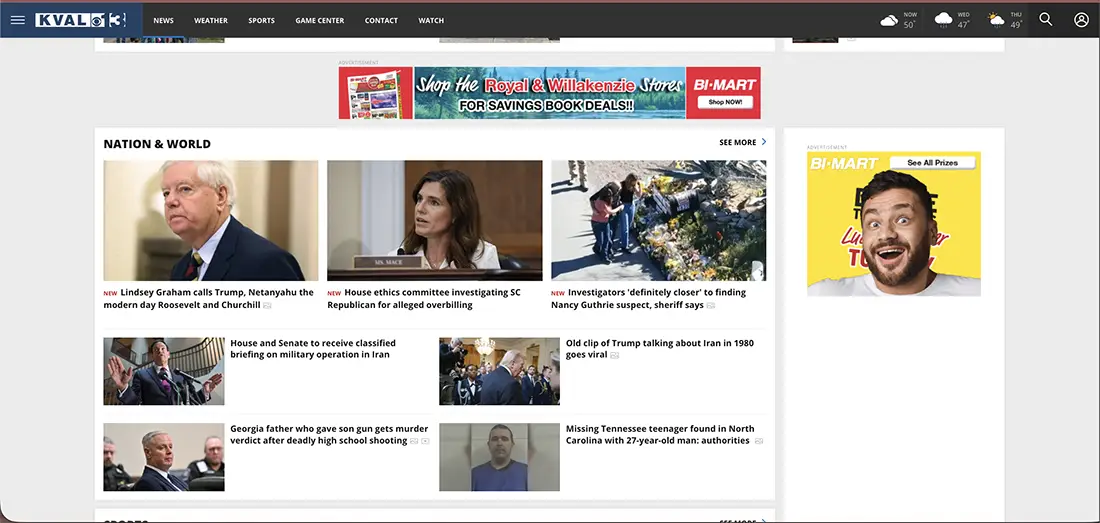Click See More for Nation & World

pos(737,142)
